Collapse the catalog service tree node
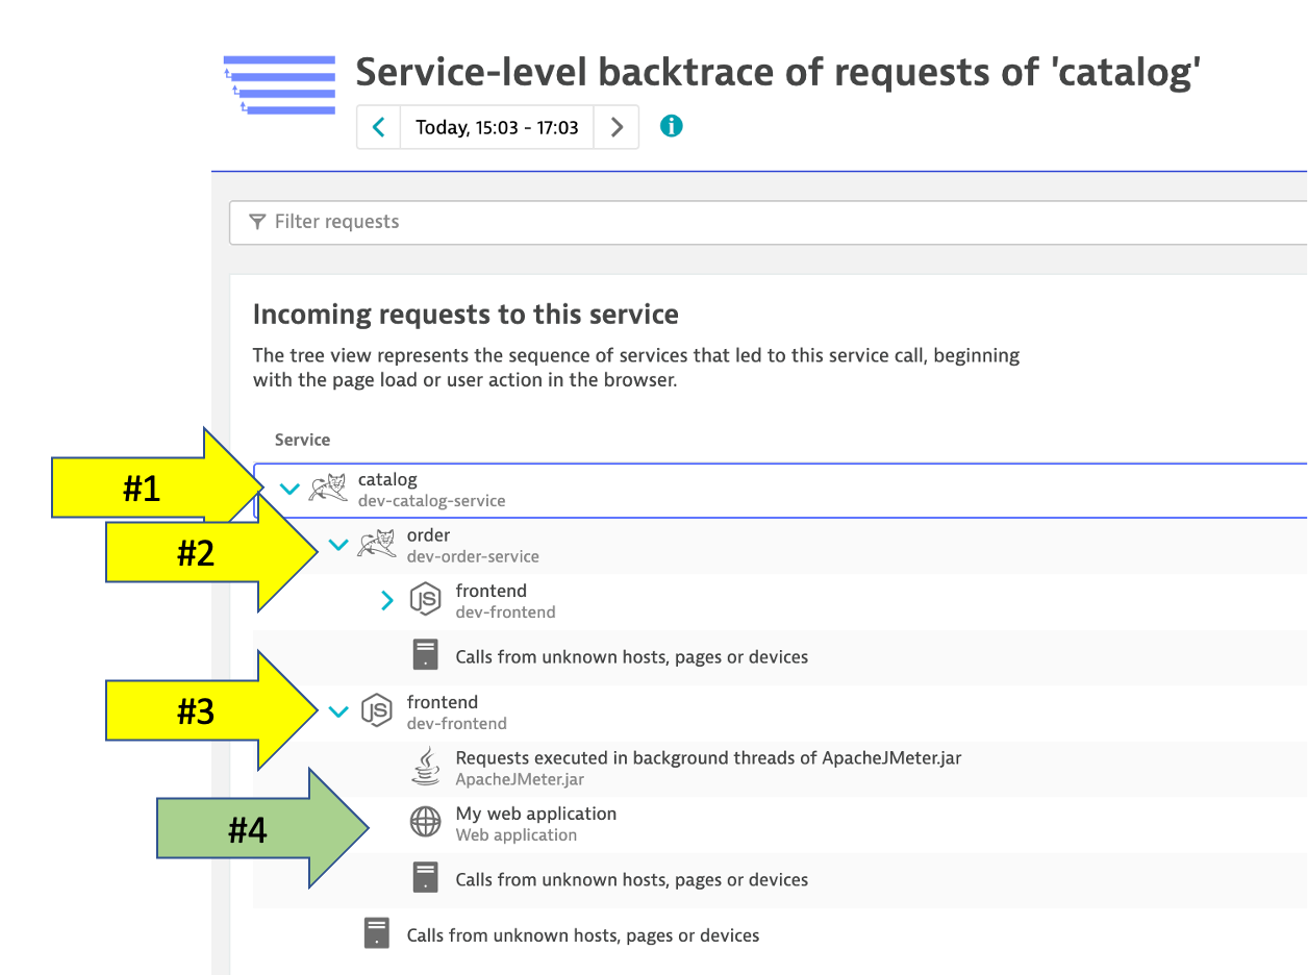 point(289,489)
